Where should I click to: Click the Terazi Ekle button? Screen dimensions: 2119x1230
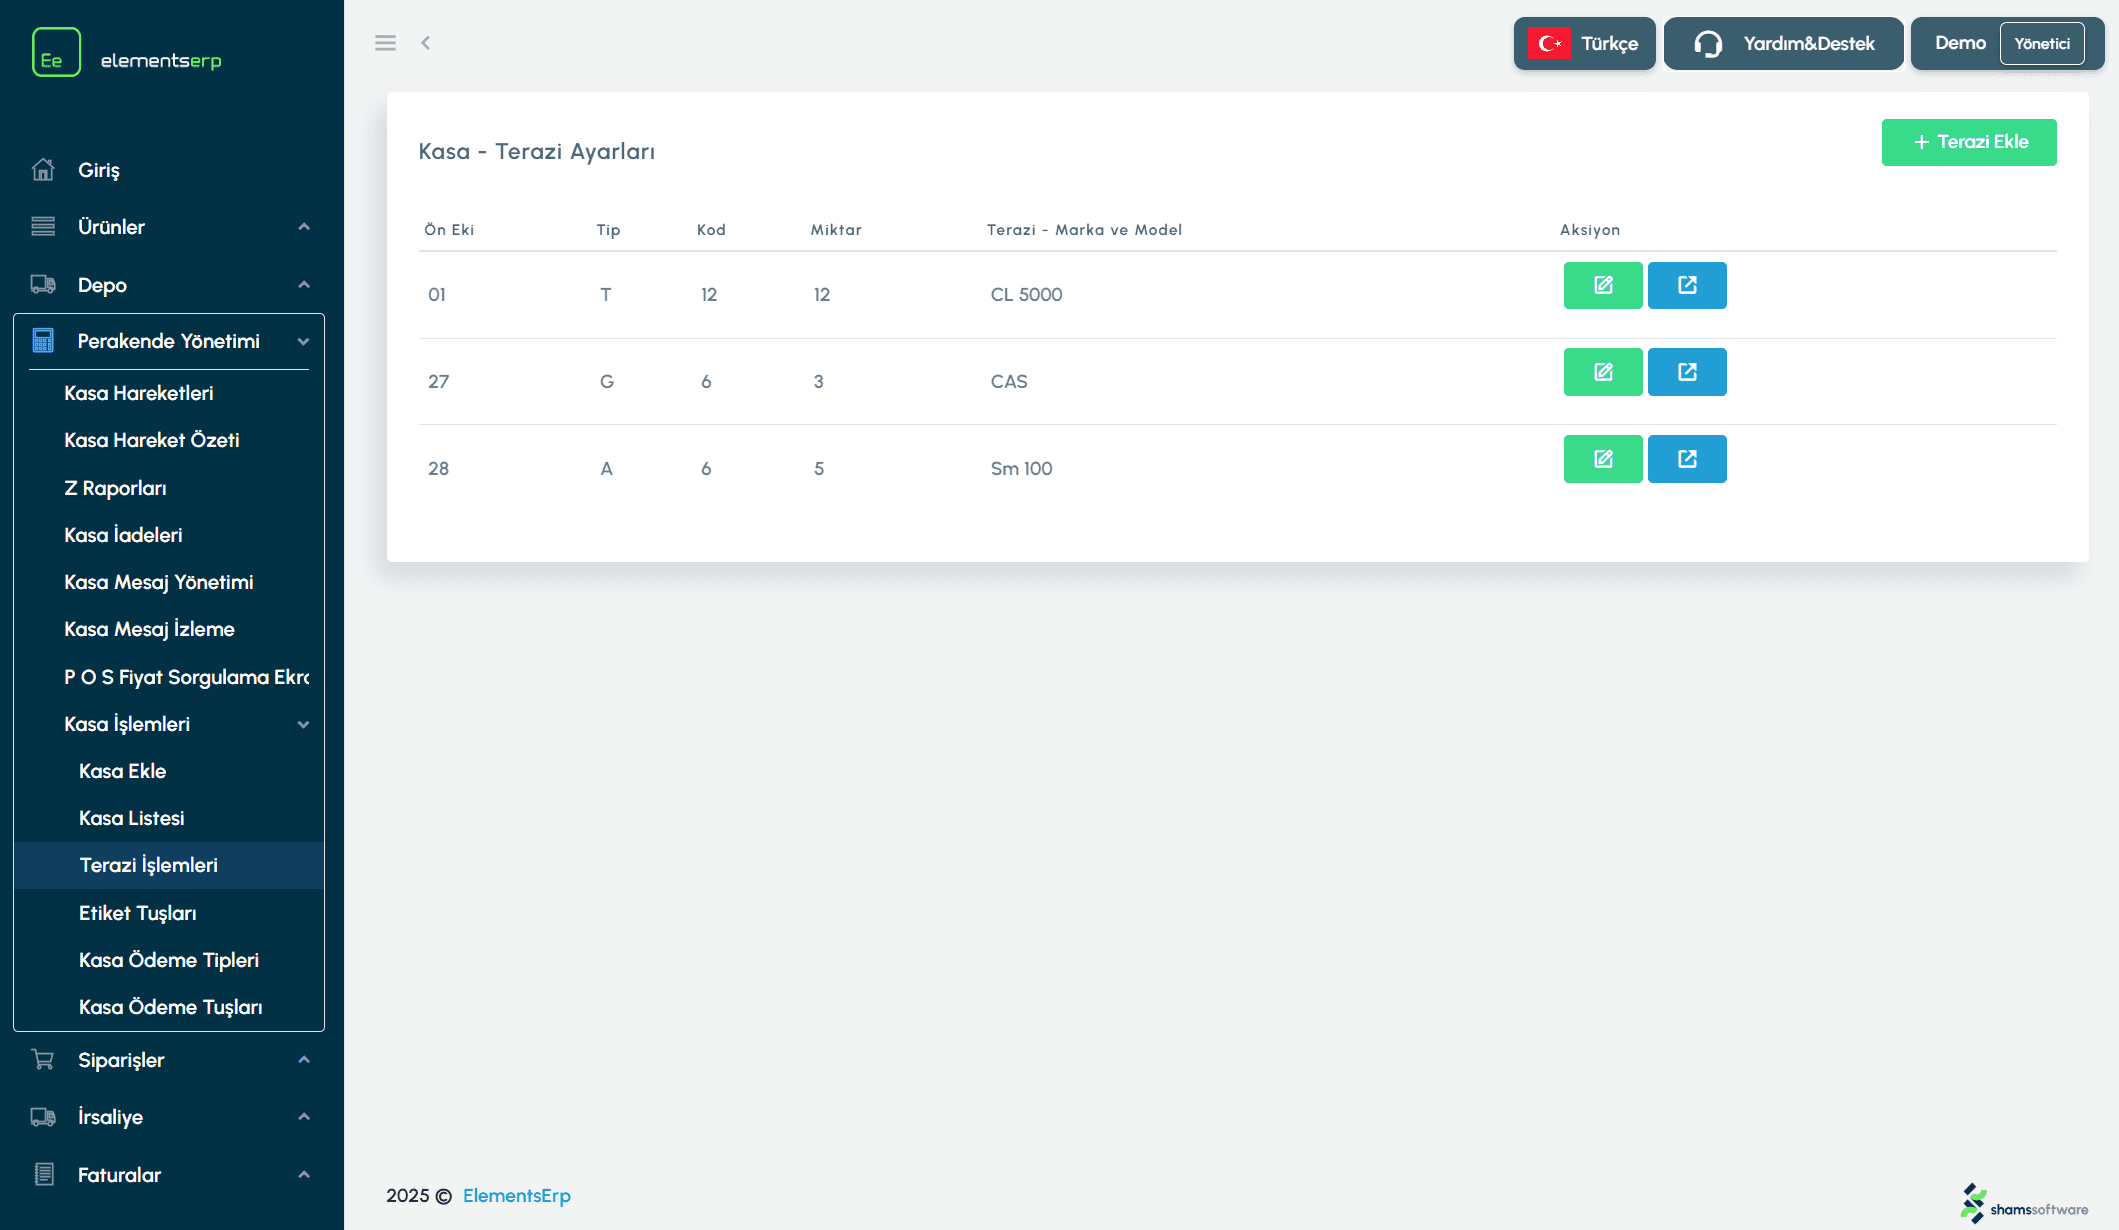click(1968, 142)
